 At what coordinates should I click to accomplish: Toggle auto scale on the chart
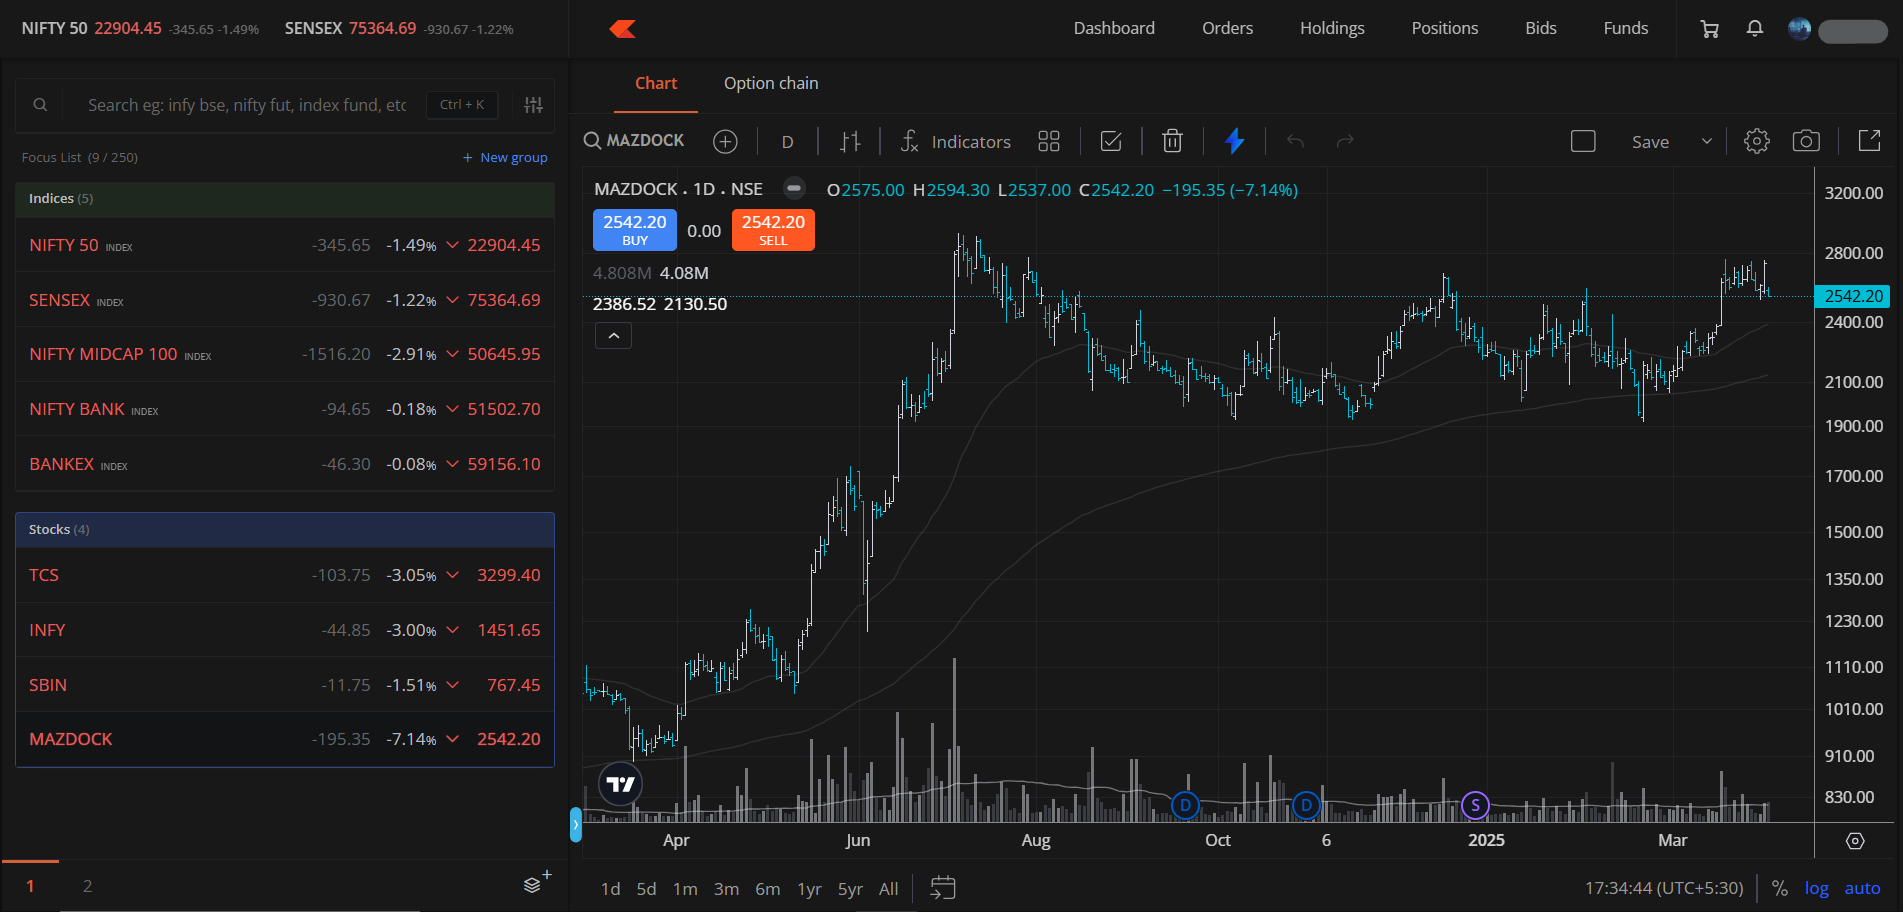[x=1862, y=888]
